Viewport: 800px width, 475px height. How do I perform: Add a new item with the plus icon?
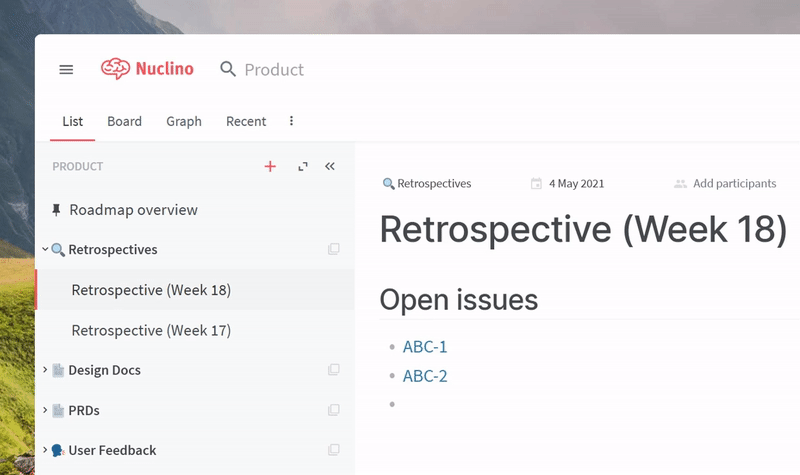point(270,166)
